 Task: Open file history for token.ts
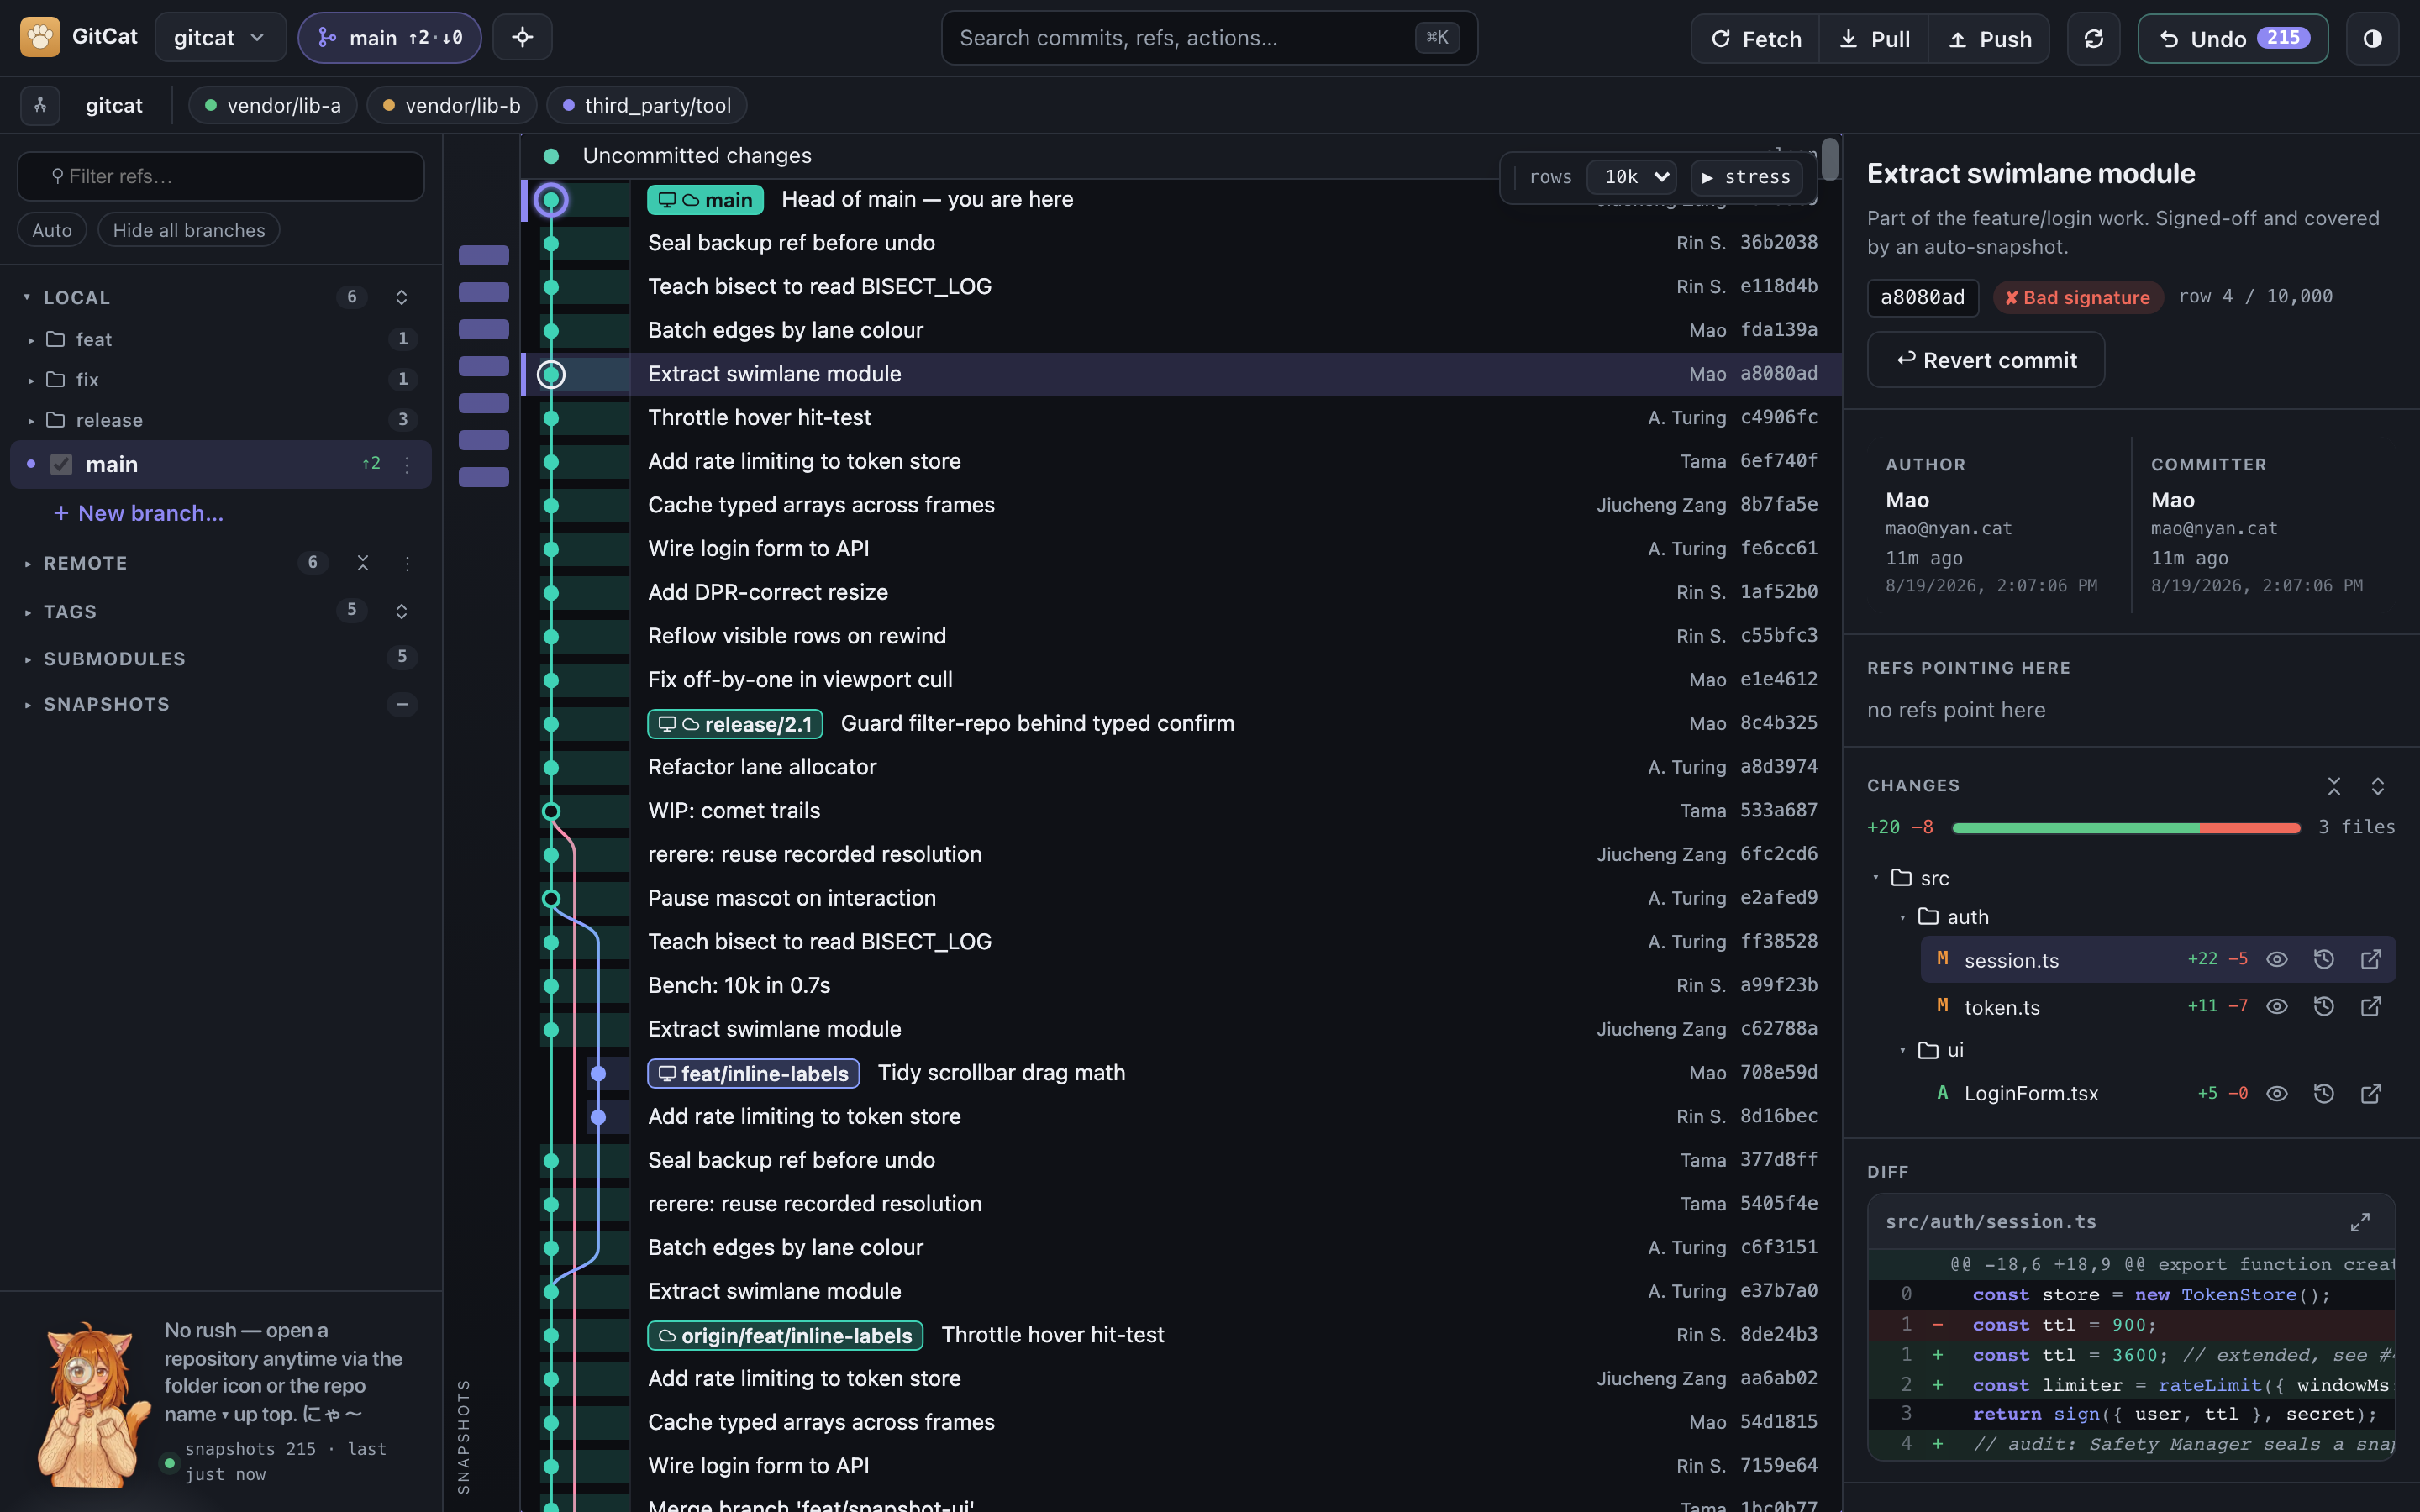tap(2323, 1006)
